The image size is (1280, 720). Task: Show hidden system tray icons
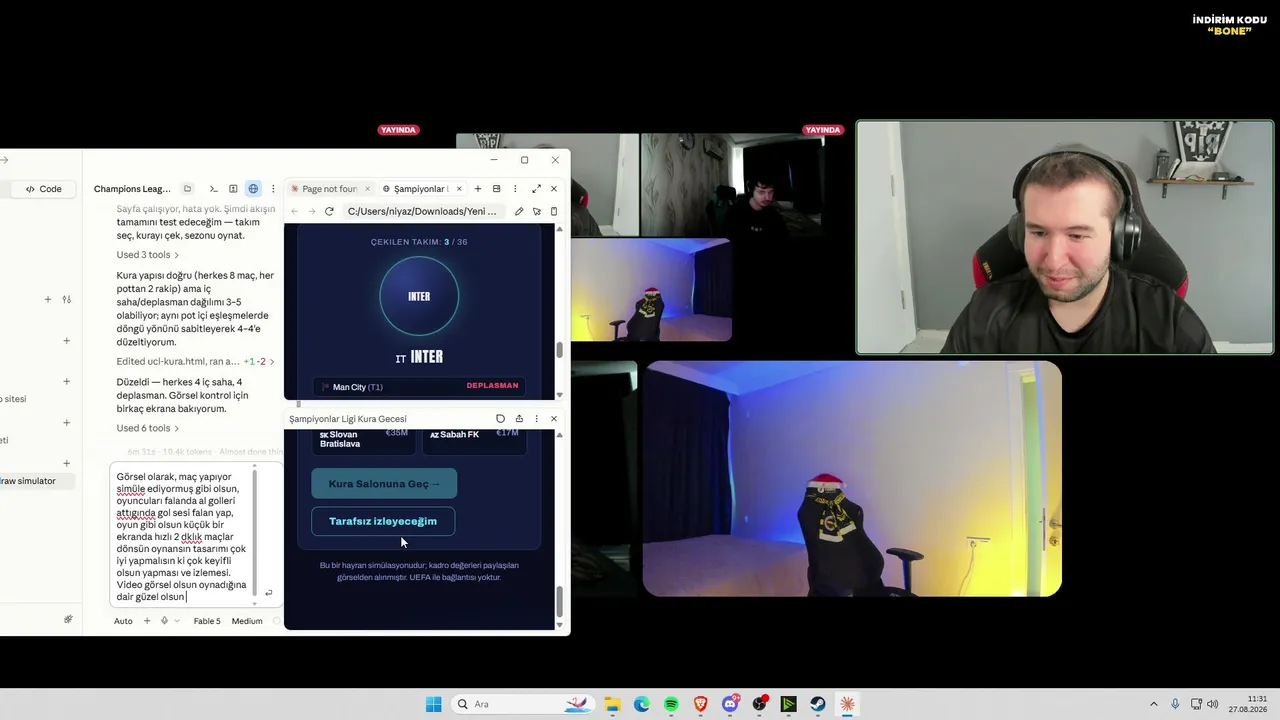(x=1153, y=704)
